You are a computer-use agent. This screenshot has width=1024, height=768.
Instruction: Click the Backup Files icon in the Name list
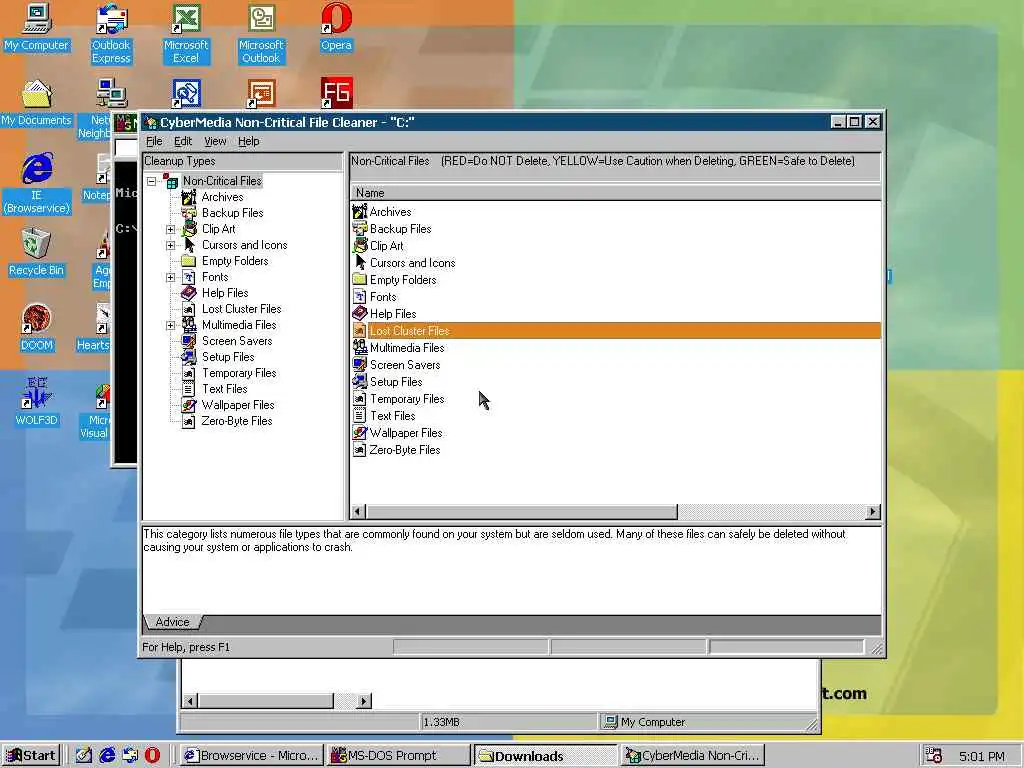coord(360,229)
